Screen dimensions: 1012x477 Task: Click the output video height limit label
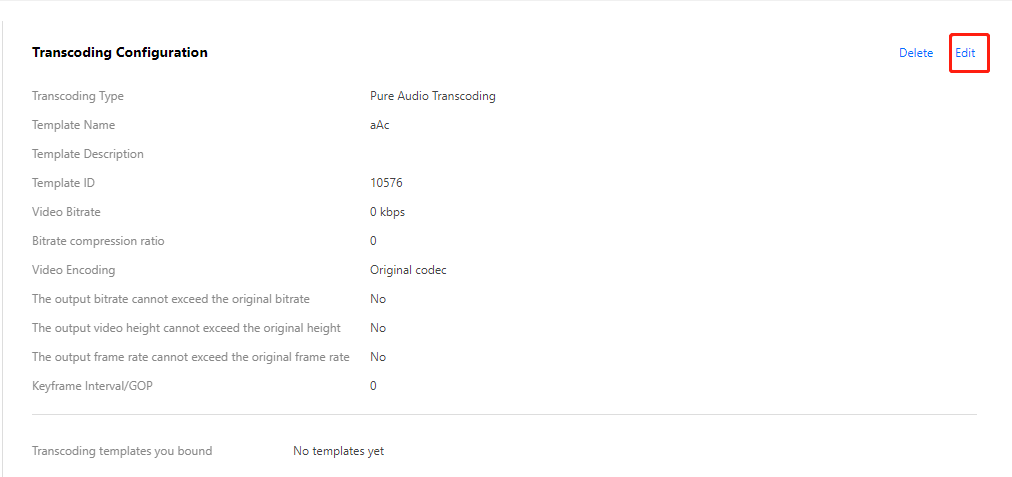click(x=186, y=328)
